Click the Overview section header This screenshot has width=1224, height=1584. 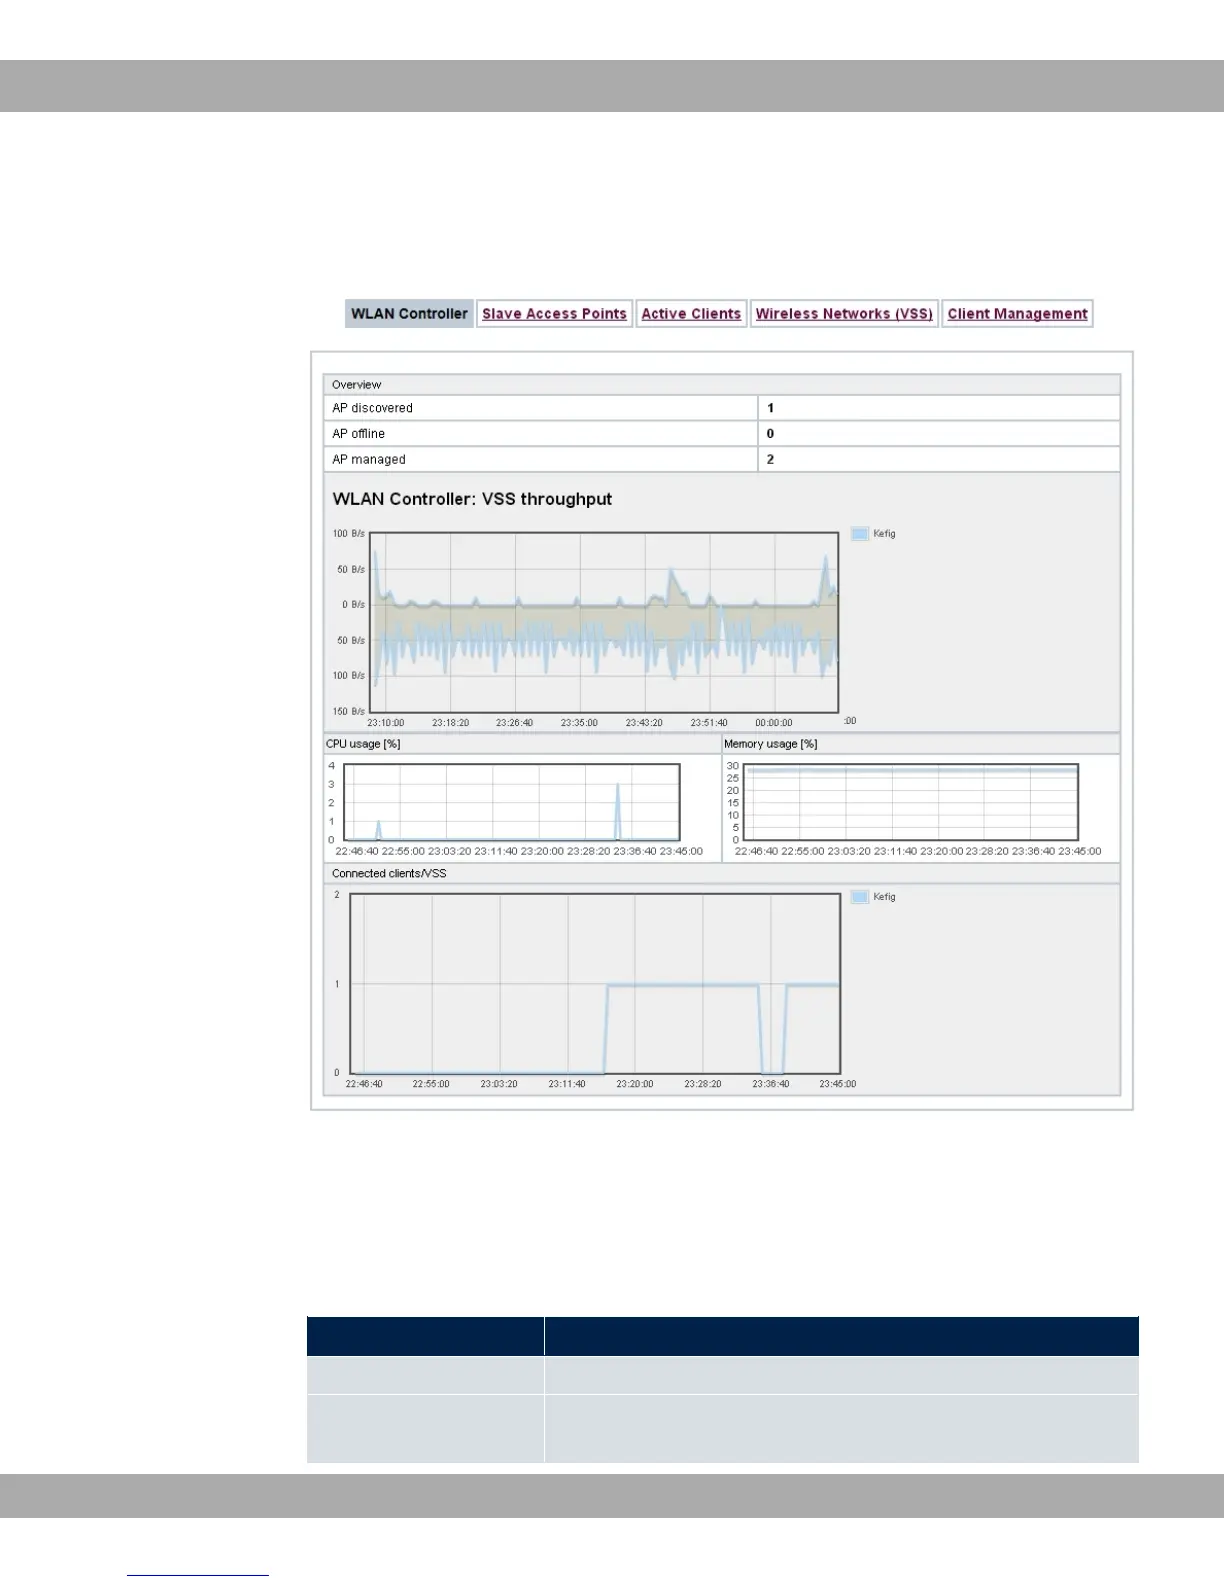(x=357, y=385)
